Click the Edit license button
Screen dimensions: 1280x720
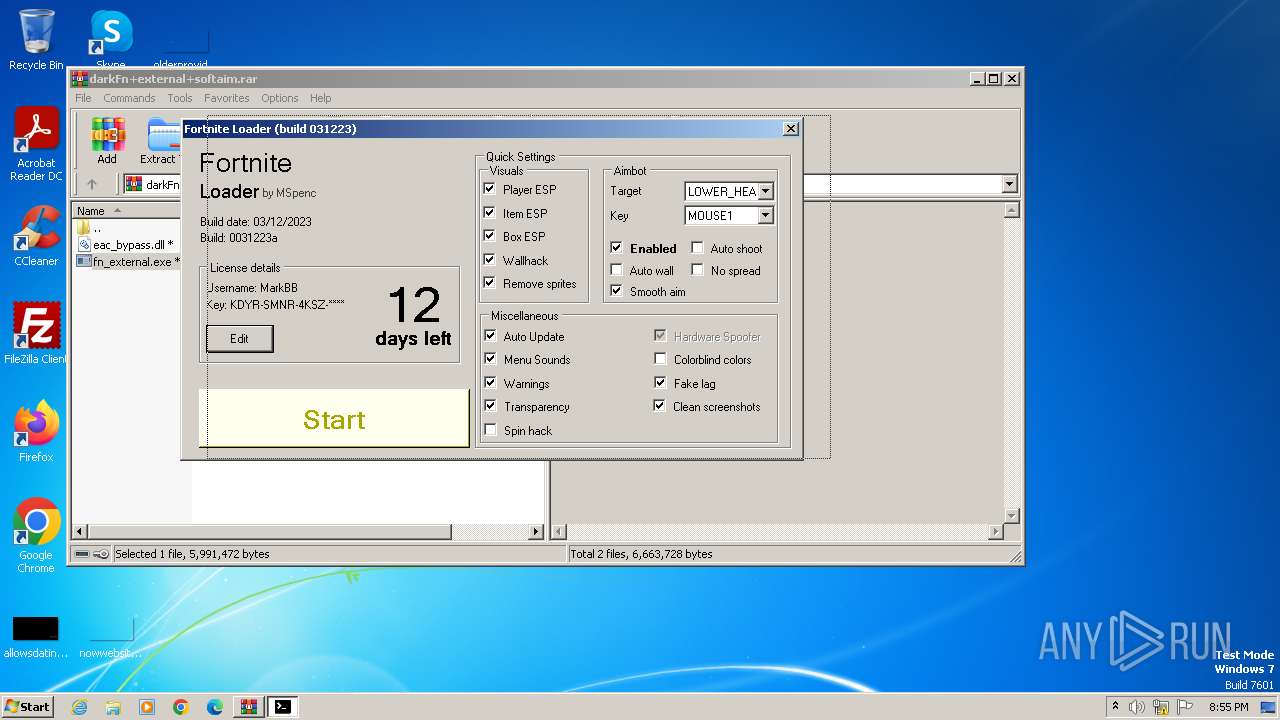click(239, 339)
